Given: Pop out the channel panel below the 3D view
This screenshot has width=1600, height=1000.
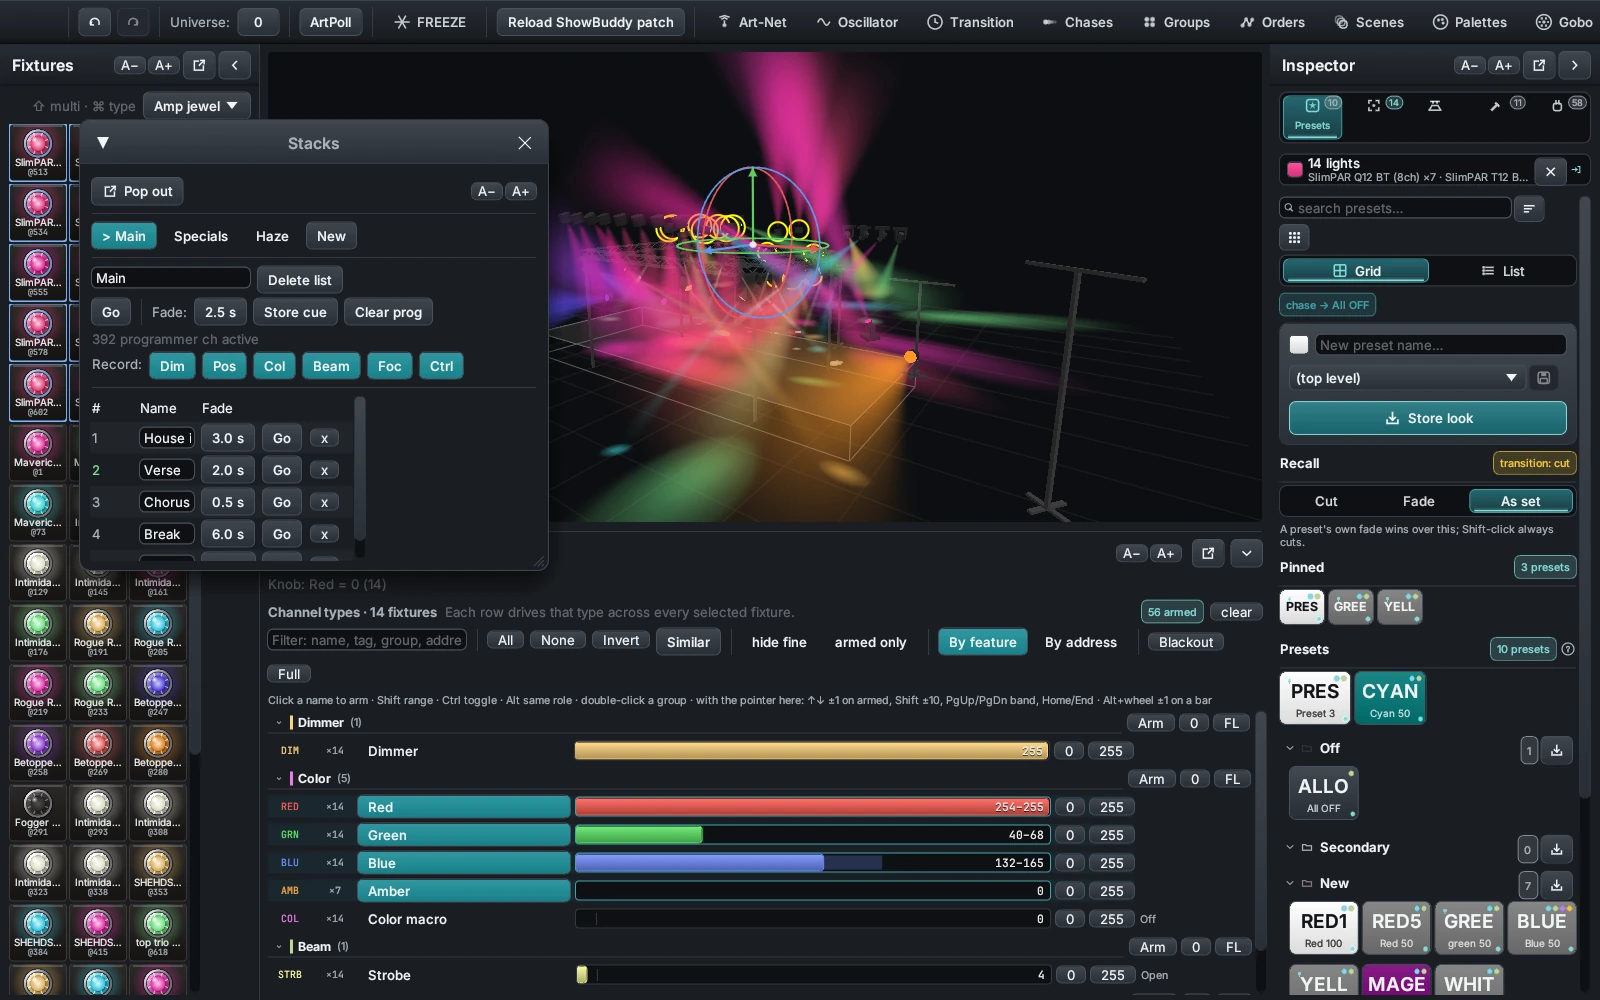Looking at the screenshot, I should tap(1208, 553).
